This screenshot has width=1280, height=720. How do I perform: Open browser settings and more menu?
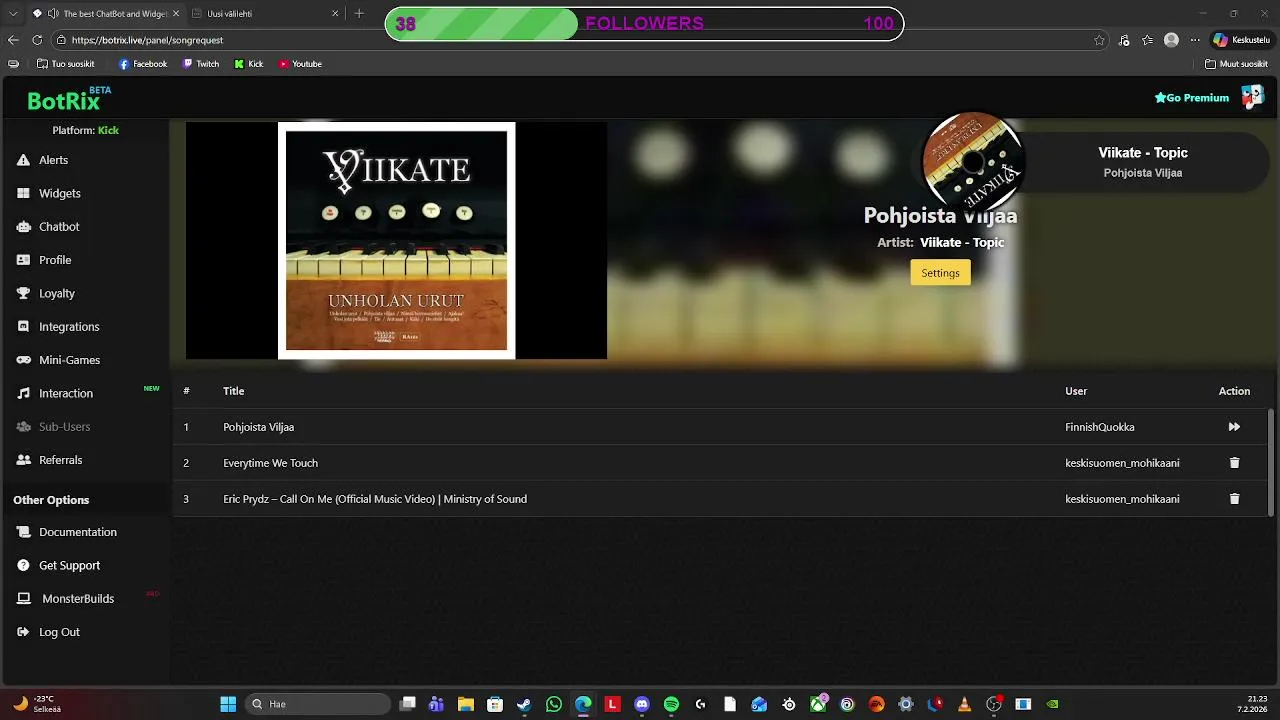point(1194,40)
